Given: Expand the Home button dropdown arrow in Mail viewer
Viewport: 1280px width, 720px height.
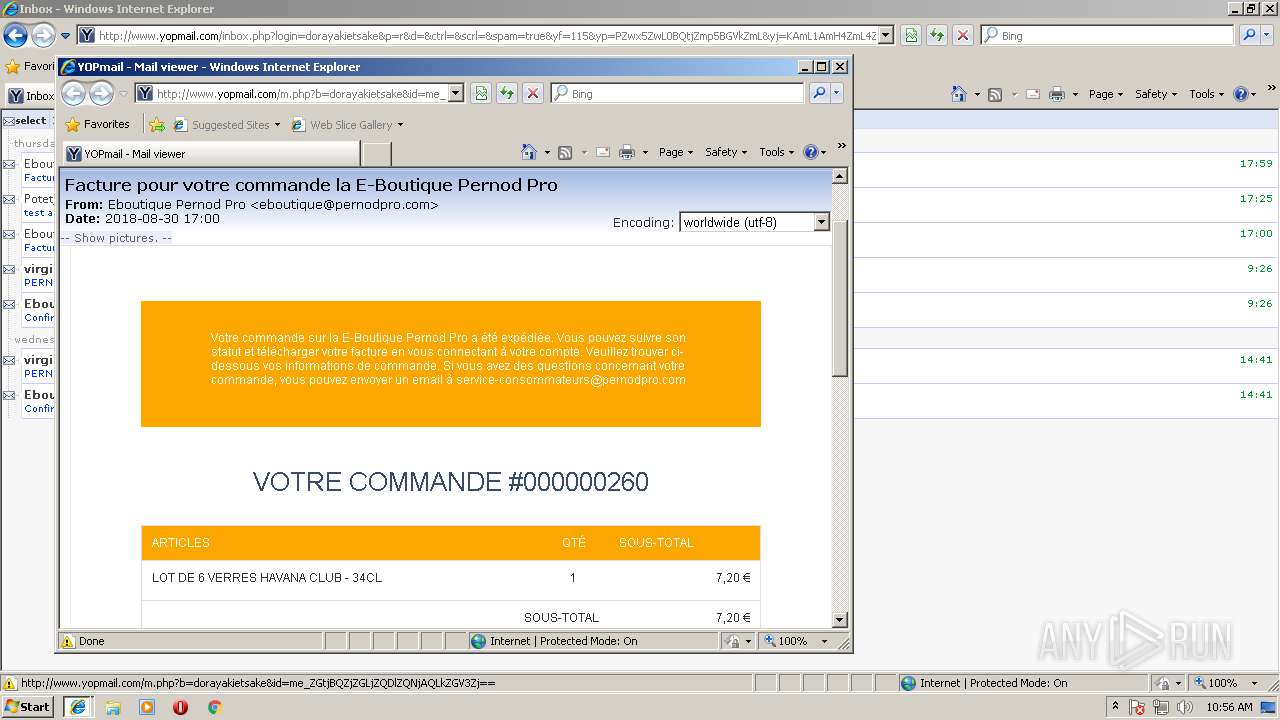Looking at the screenshot, I should tap(547, 152).
